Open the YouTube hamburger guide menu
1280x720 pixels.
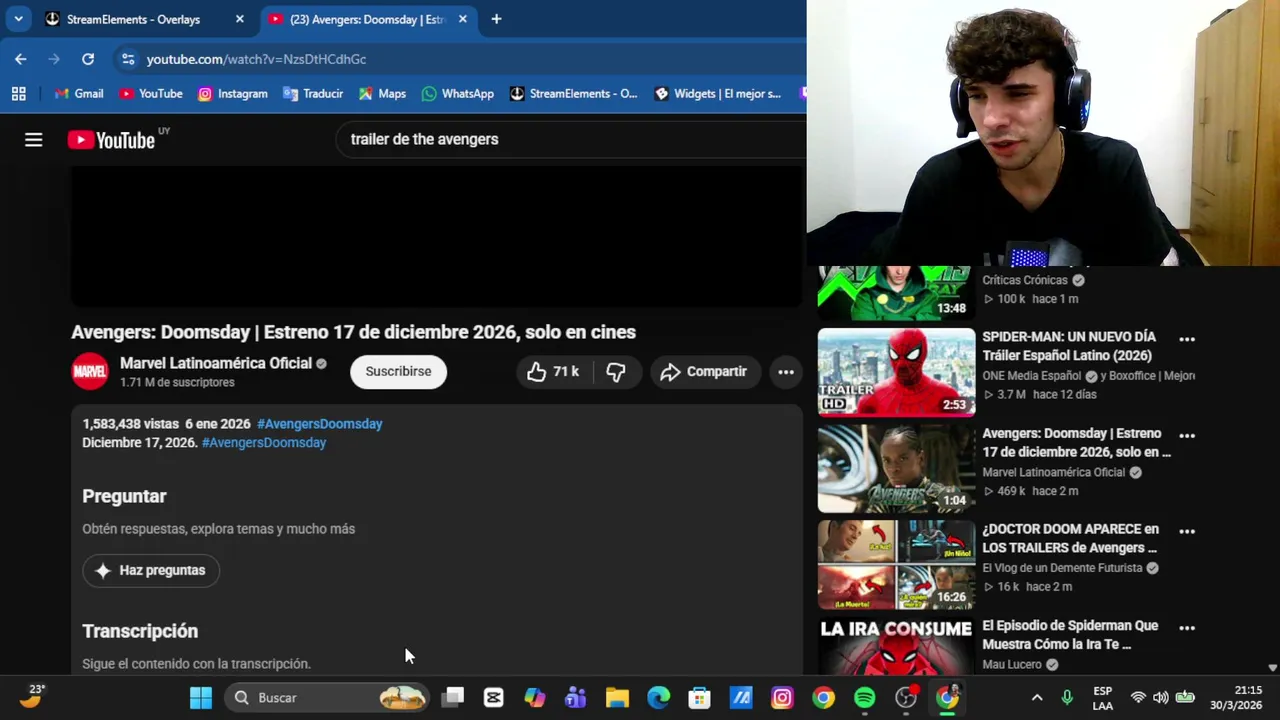point(33,140)
